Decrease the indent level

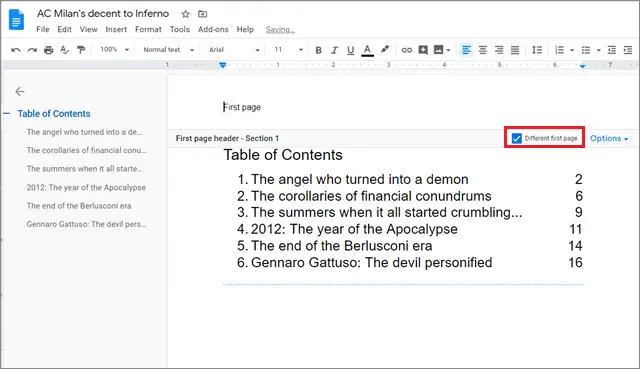pos(611,50)
